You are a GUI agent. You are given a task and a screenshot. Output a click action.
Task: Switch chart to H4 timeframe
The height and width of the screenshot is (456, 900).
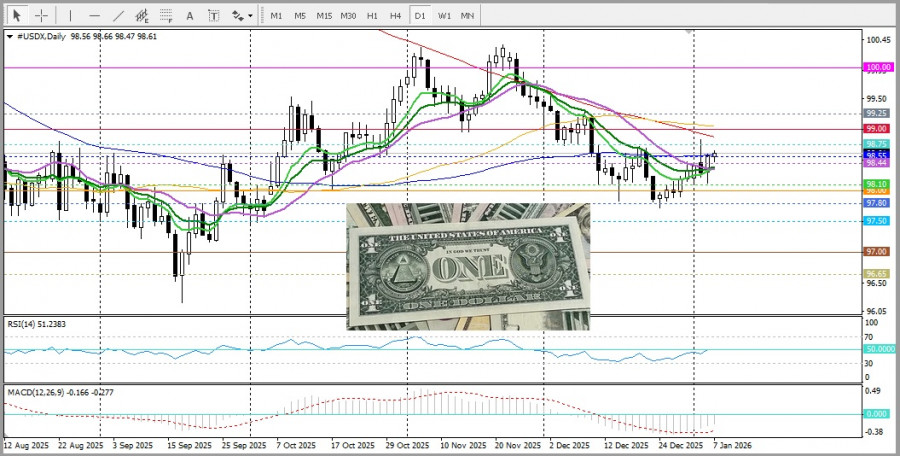395,16
